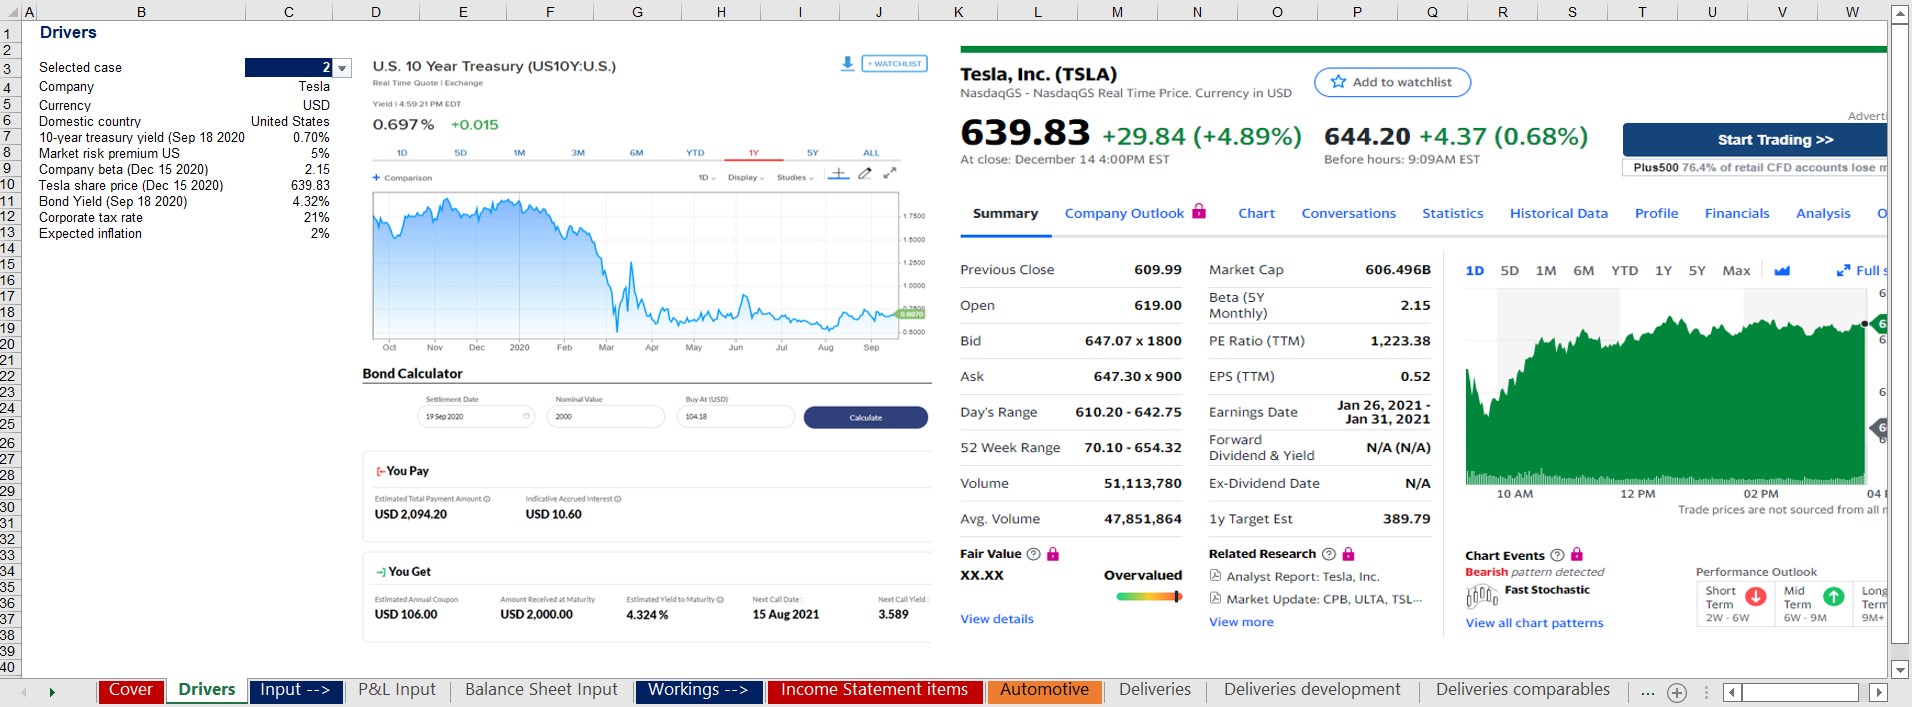Click the New sheet plus icon
Image resolution: width=1912 pixels, height=707 pixels.
click(x=1677, y=692)
